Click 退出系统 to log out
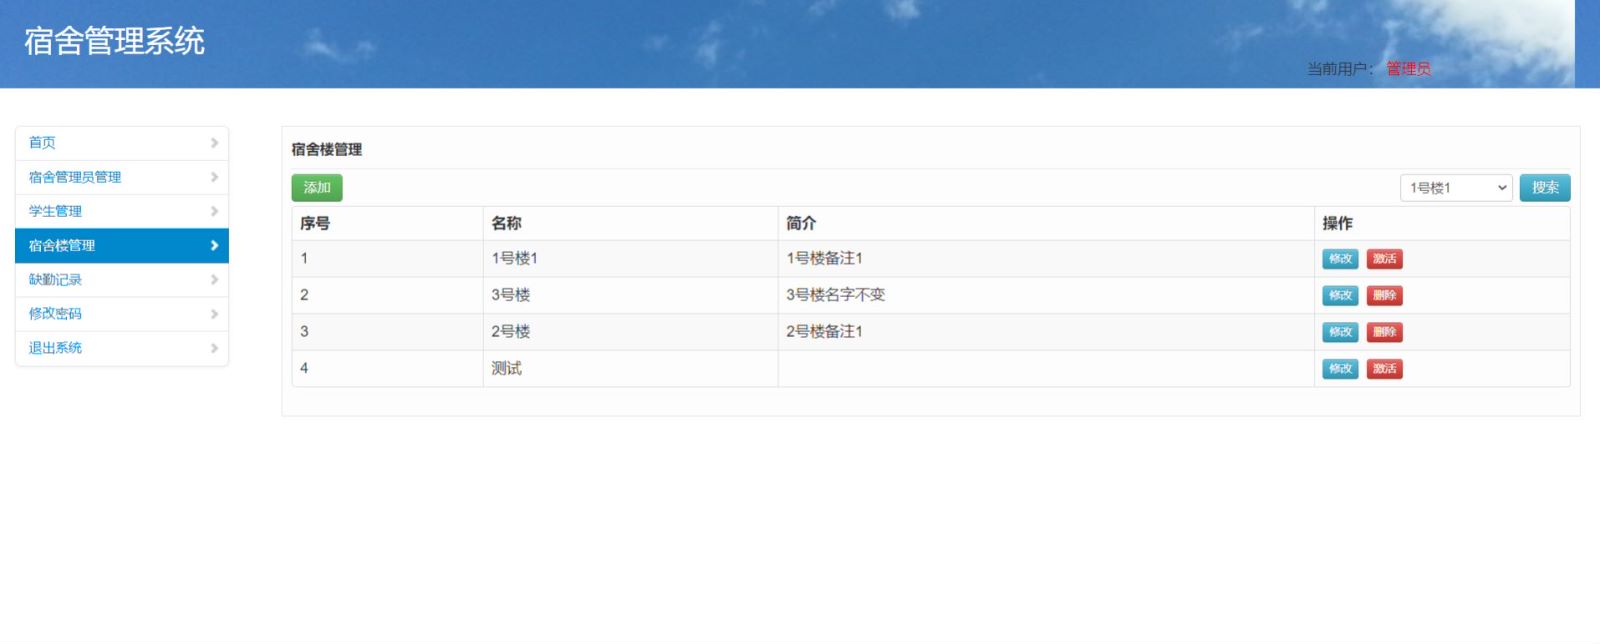Screen dimensions: 1600x644 [x=122, y=348]
